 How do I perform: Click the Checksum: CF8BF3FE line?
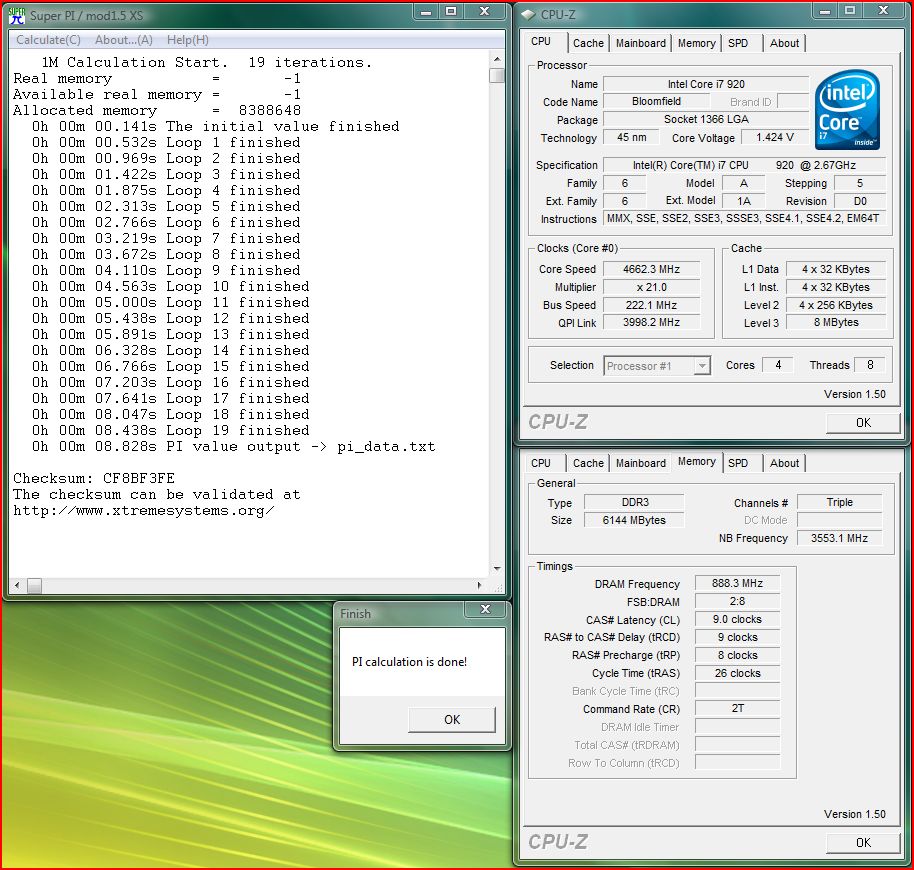[94, 478]
